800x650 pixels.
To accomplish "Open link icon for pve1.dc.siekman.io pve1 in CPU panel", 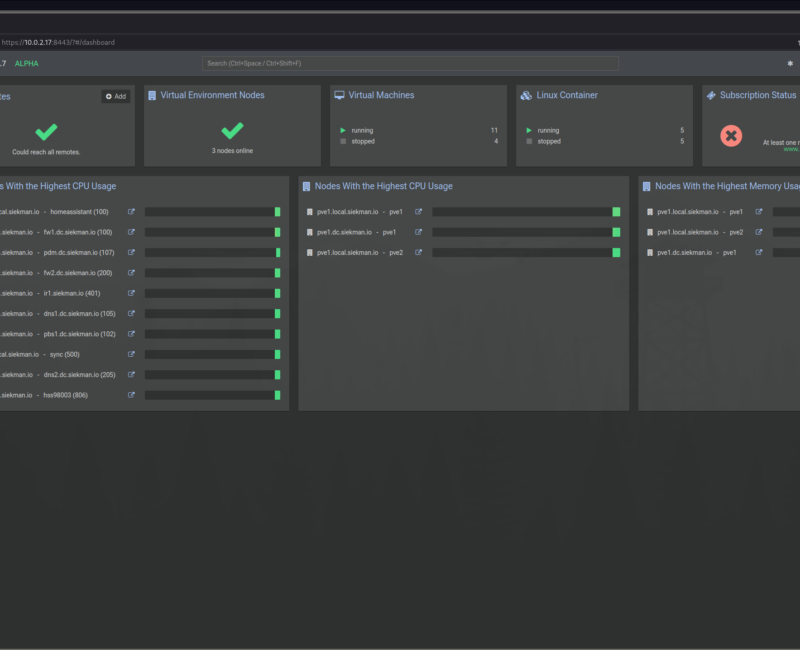I will (x=418, y=232).
